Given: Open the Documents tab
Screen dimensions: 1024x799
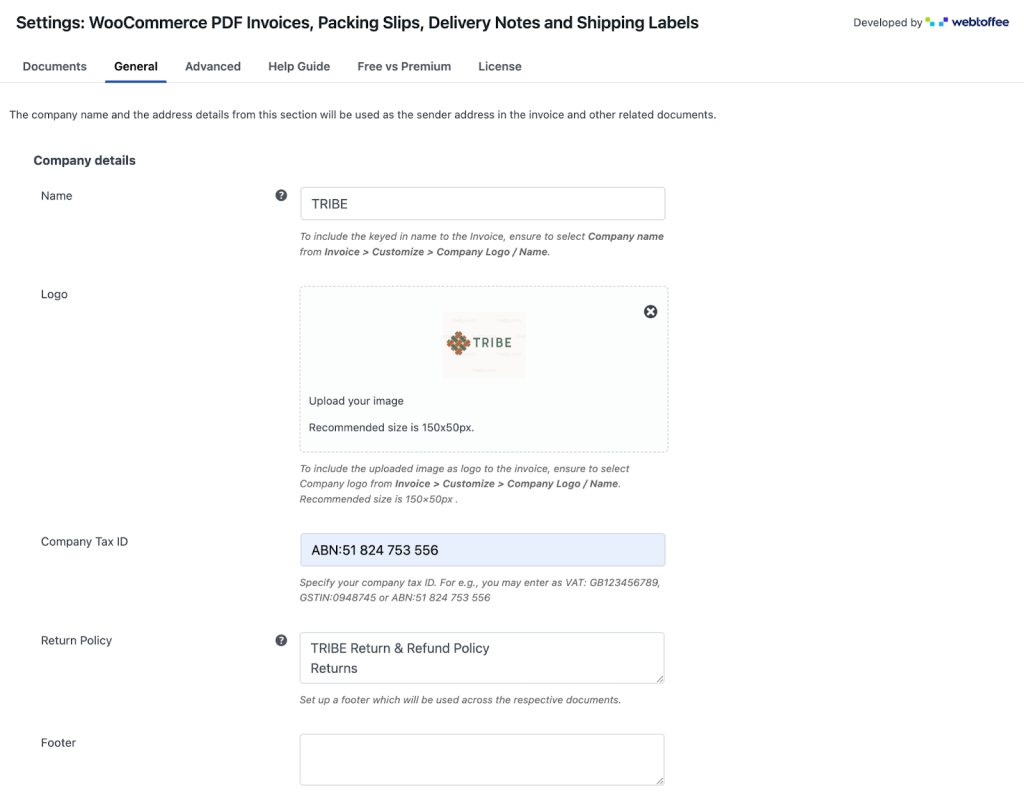Looking at the screenshot, I should [55, 66].
